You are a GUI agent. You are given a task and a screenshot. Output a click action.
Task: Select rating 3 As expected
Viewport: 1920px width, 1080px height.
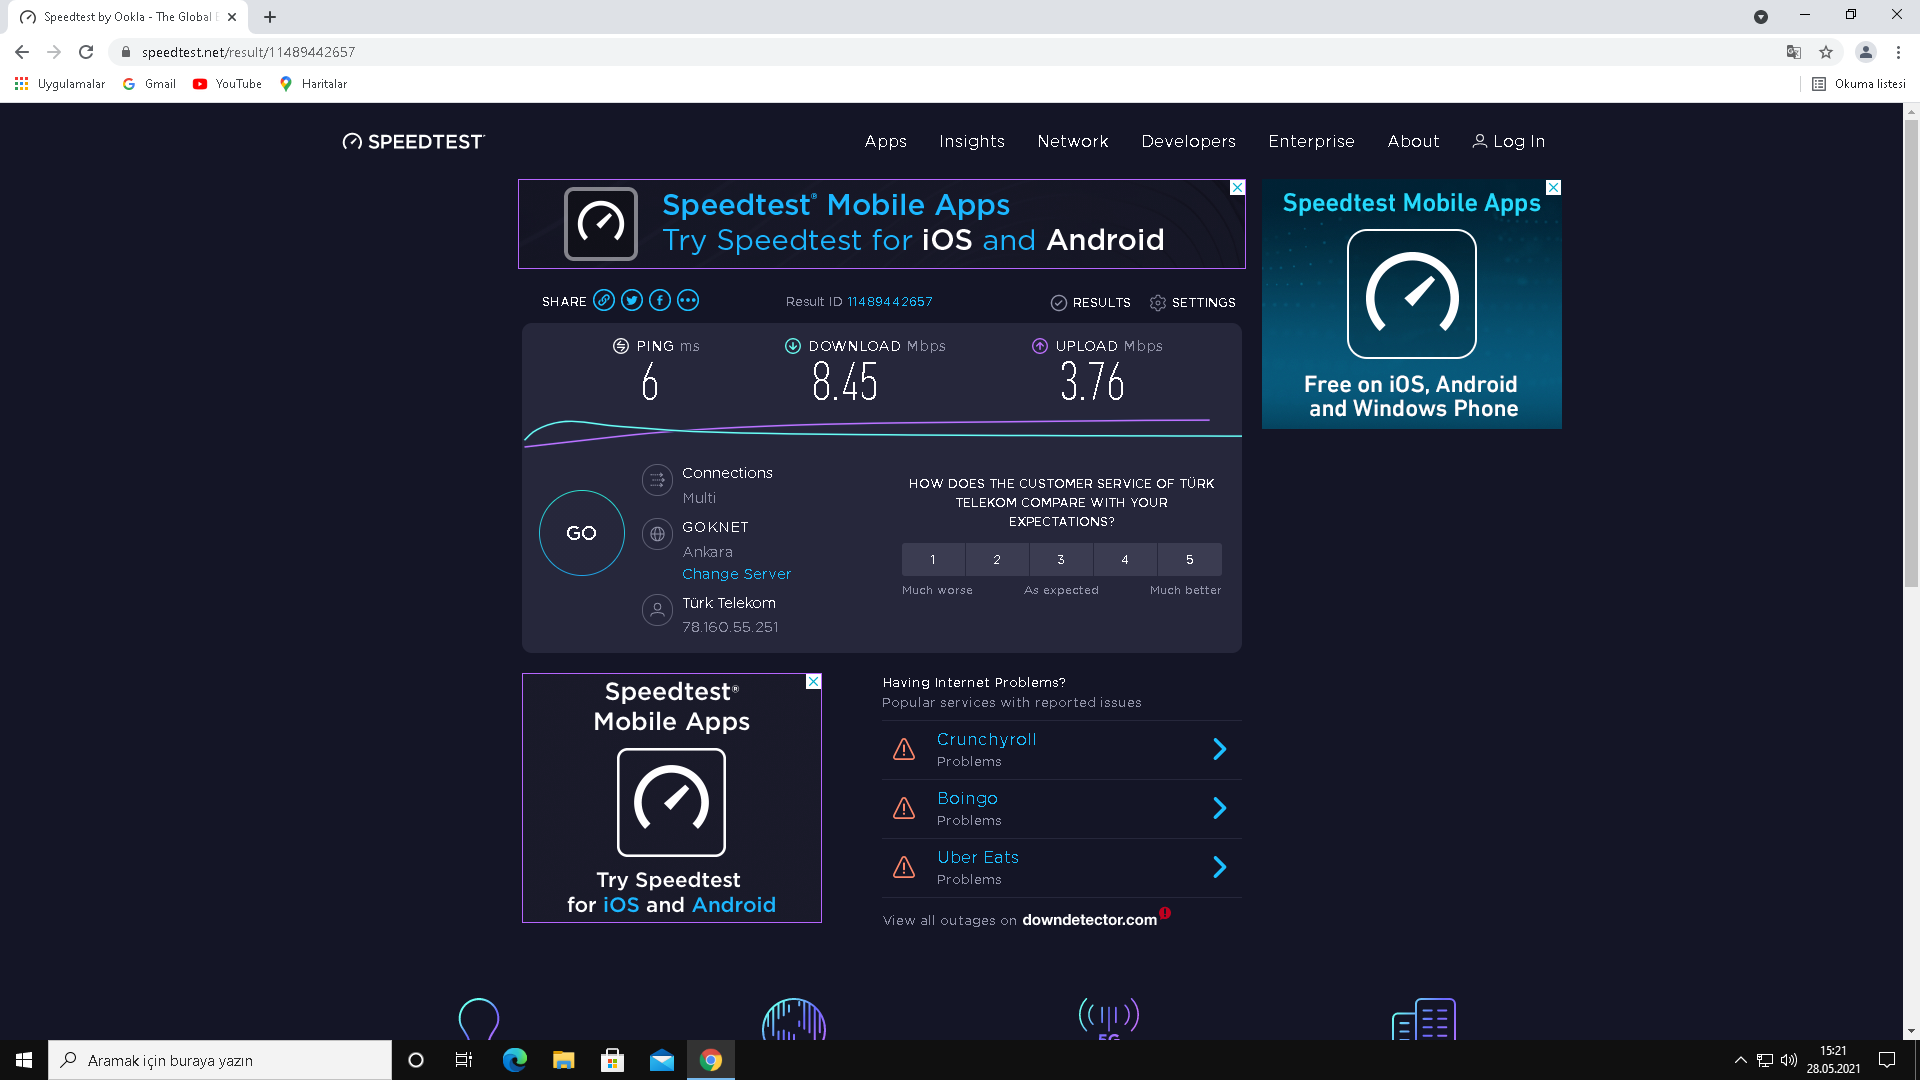[1060, 559]
